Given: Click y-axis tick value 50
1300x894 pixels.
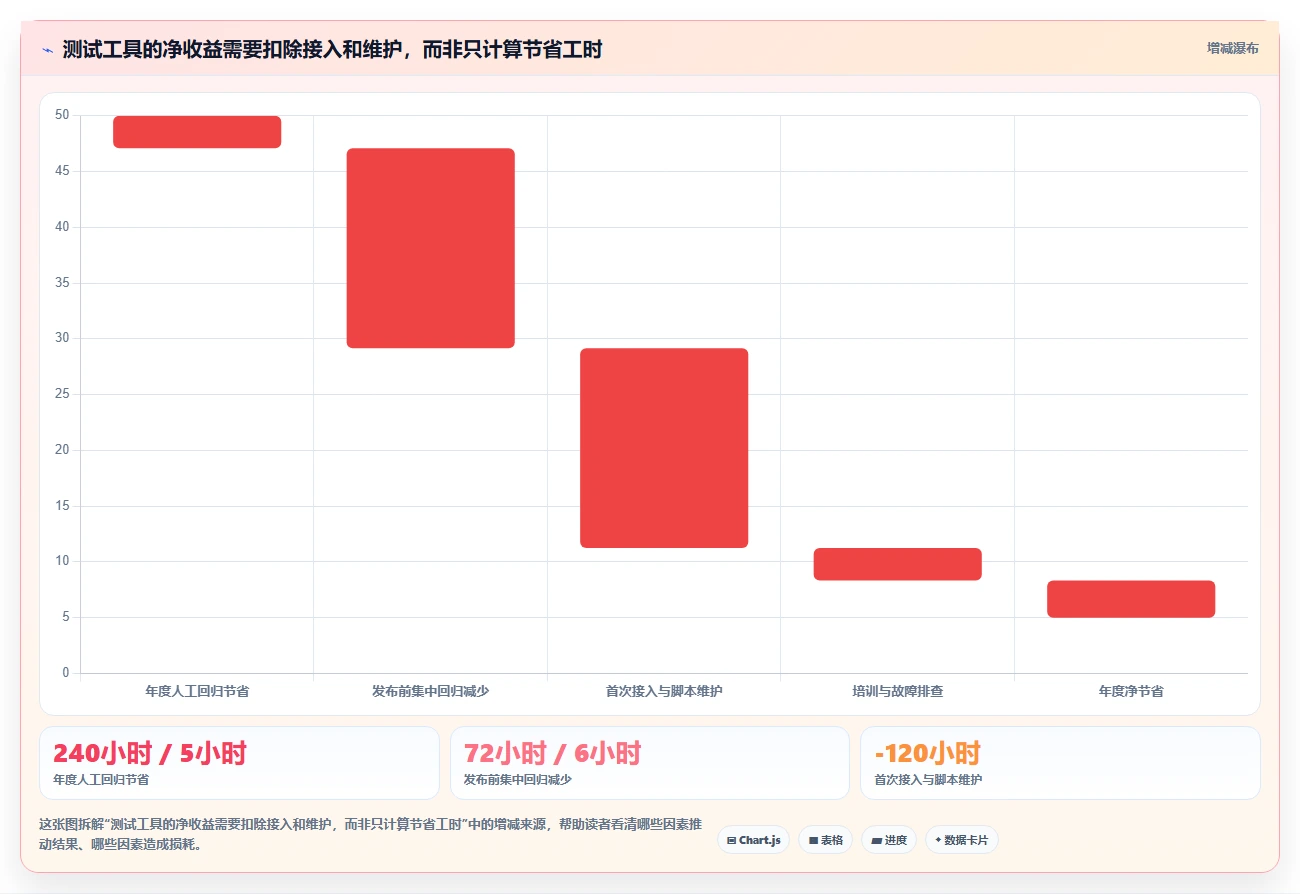Looking at the screenshot, I should tap(62, 115).
